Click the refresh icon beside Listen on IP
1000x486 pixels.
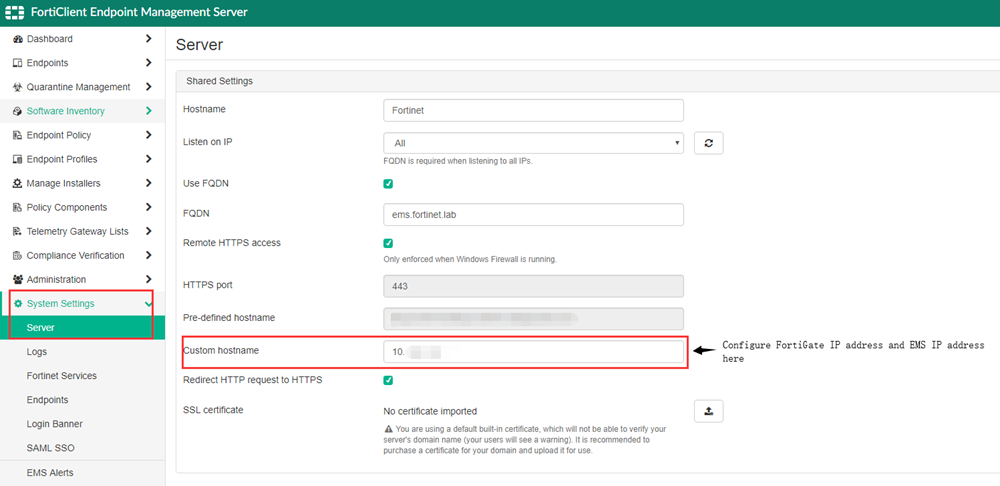[x=708, y=143]
